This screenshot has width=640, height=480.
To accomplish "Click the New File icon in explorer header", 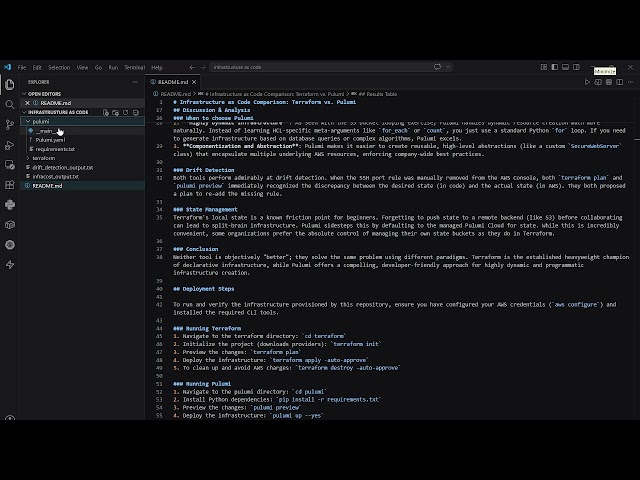I will 106,112.
